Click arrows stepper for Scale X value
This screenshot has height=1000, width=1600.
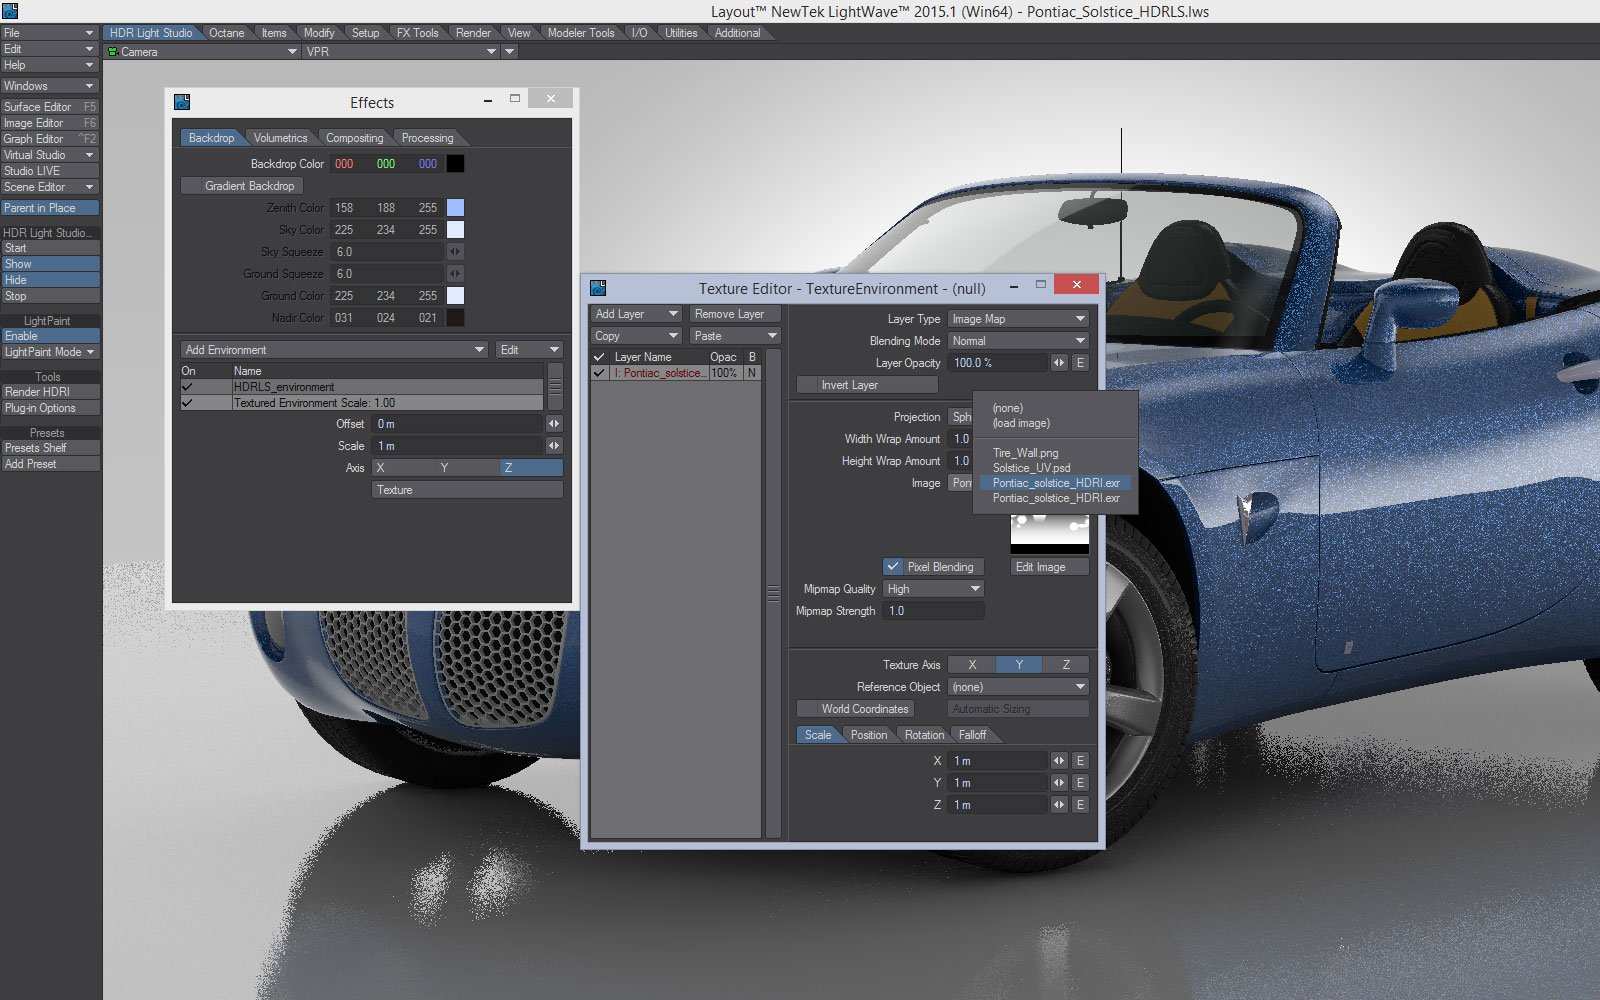(x=1059, y=761)
